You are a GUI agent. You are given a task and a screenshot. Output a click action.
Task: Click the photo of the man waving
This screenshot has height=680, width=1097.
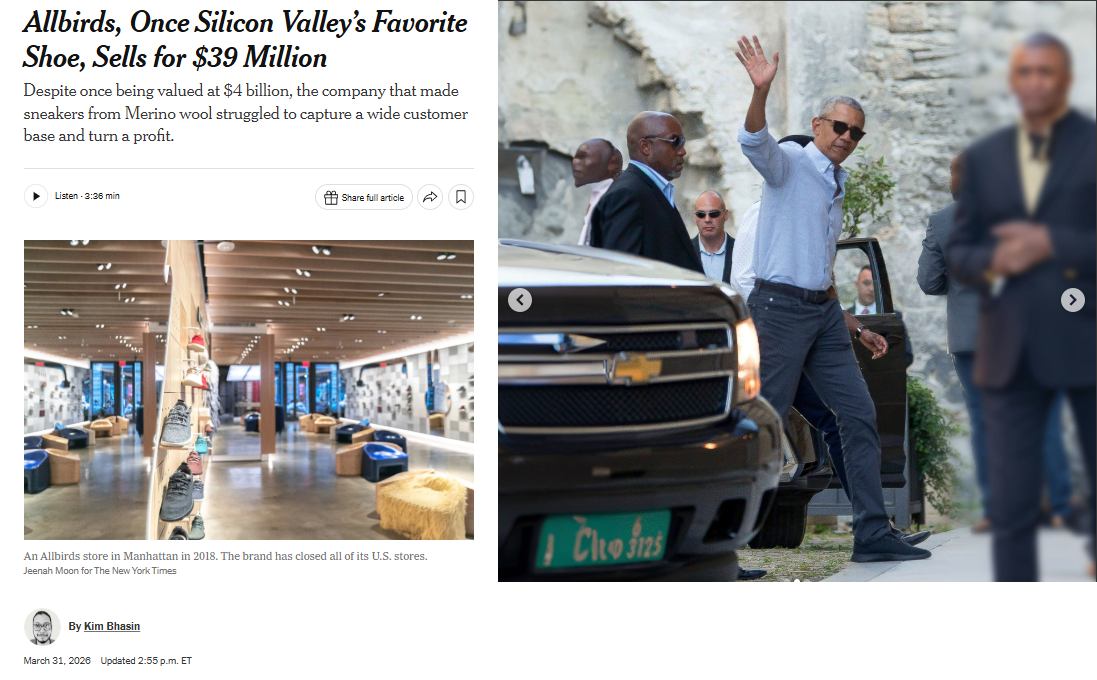(798, 291)
